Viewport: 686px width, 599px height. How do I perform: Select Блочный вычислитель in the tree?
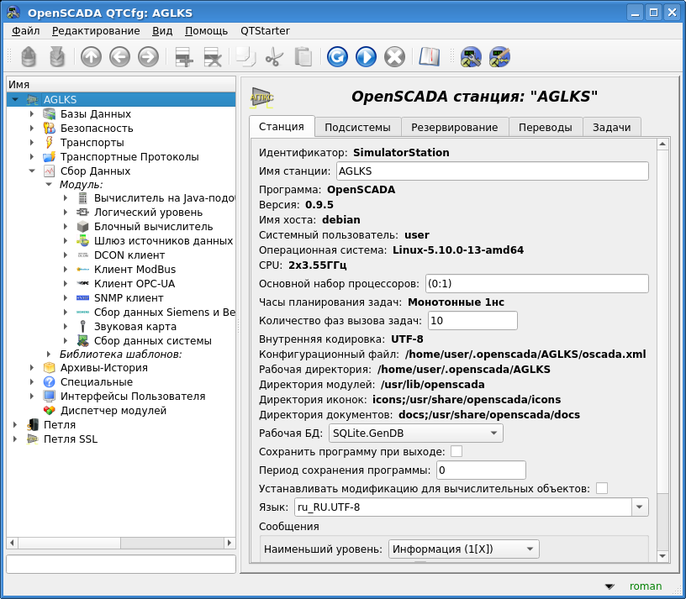(x=153, y=227)
